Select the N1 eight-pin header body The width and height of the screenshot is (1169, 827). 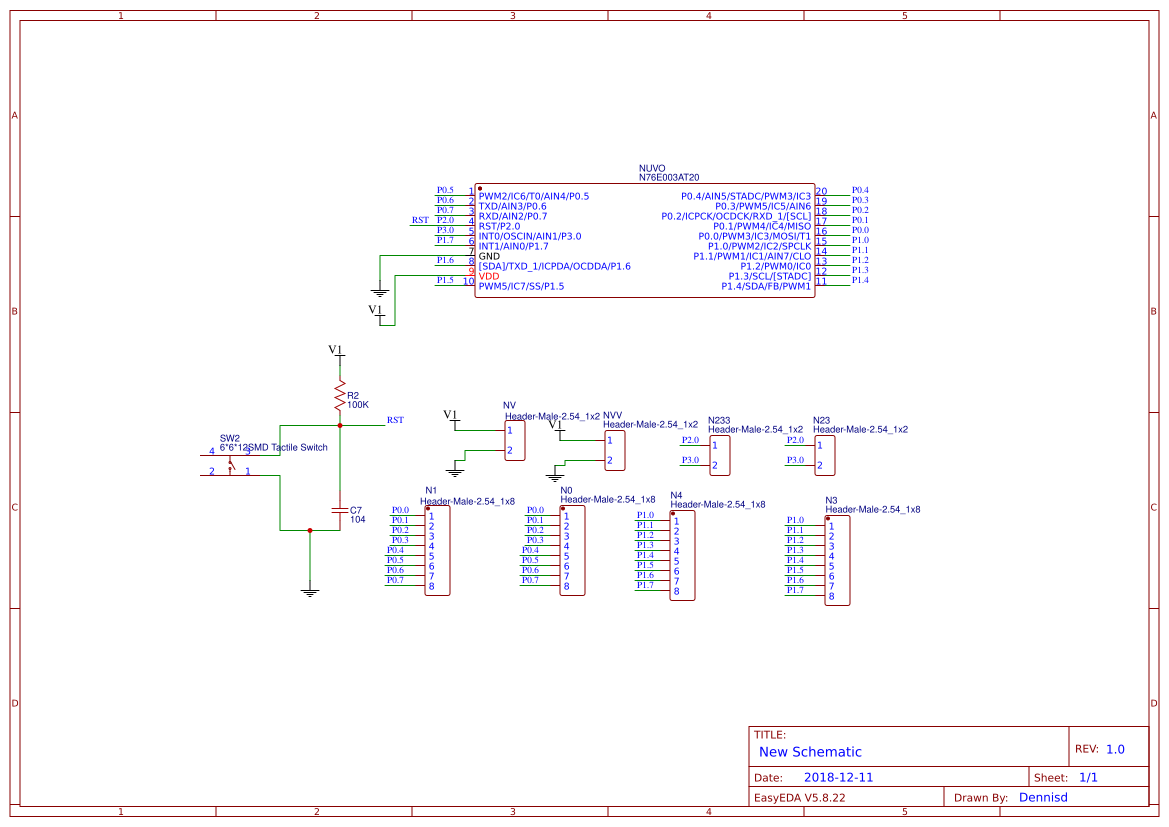click(438, 551)
